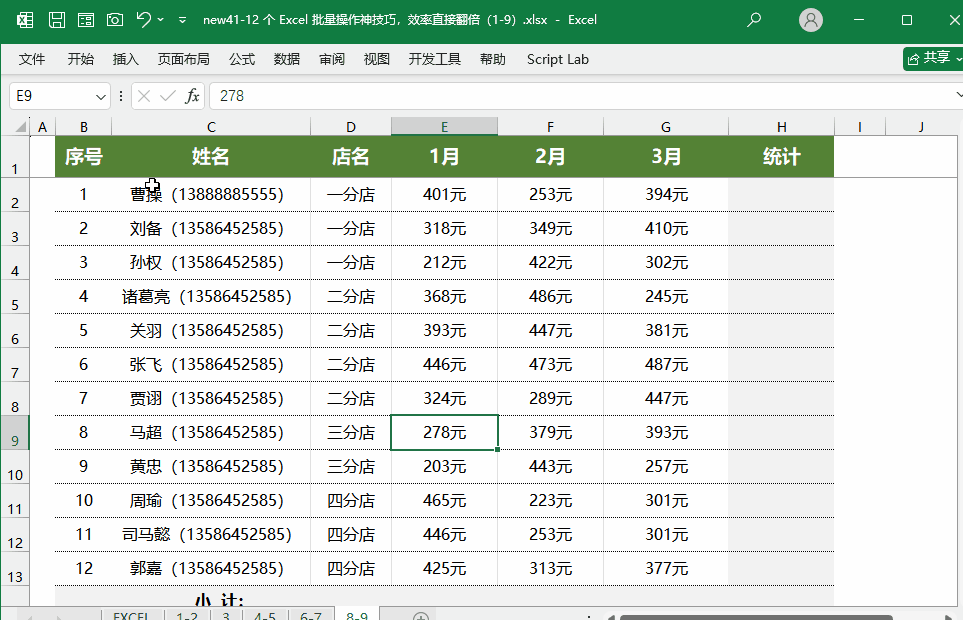This screenshot has height=620, width=963.
Task: Select the 401元 cell in 曹操 row
Action: 444,195
